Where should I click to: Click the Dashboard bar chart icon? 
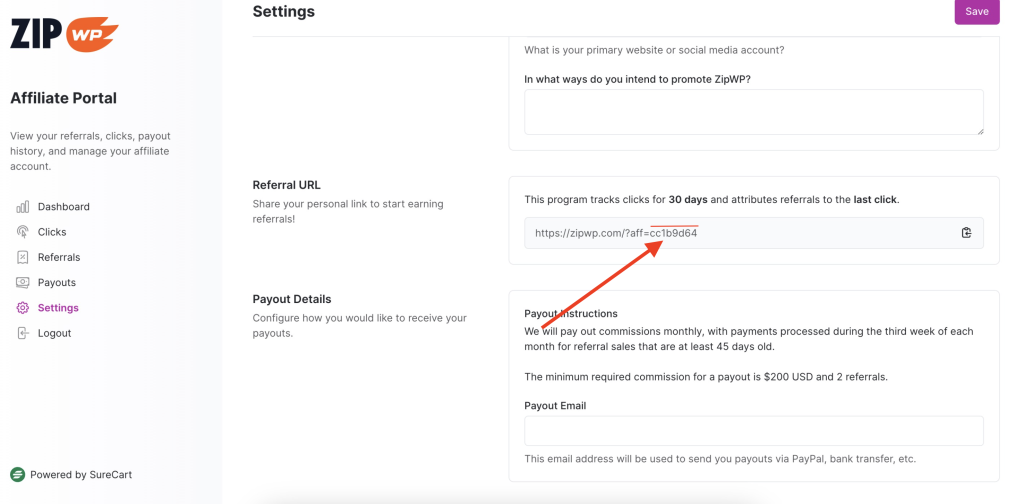(23, 207)
